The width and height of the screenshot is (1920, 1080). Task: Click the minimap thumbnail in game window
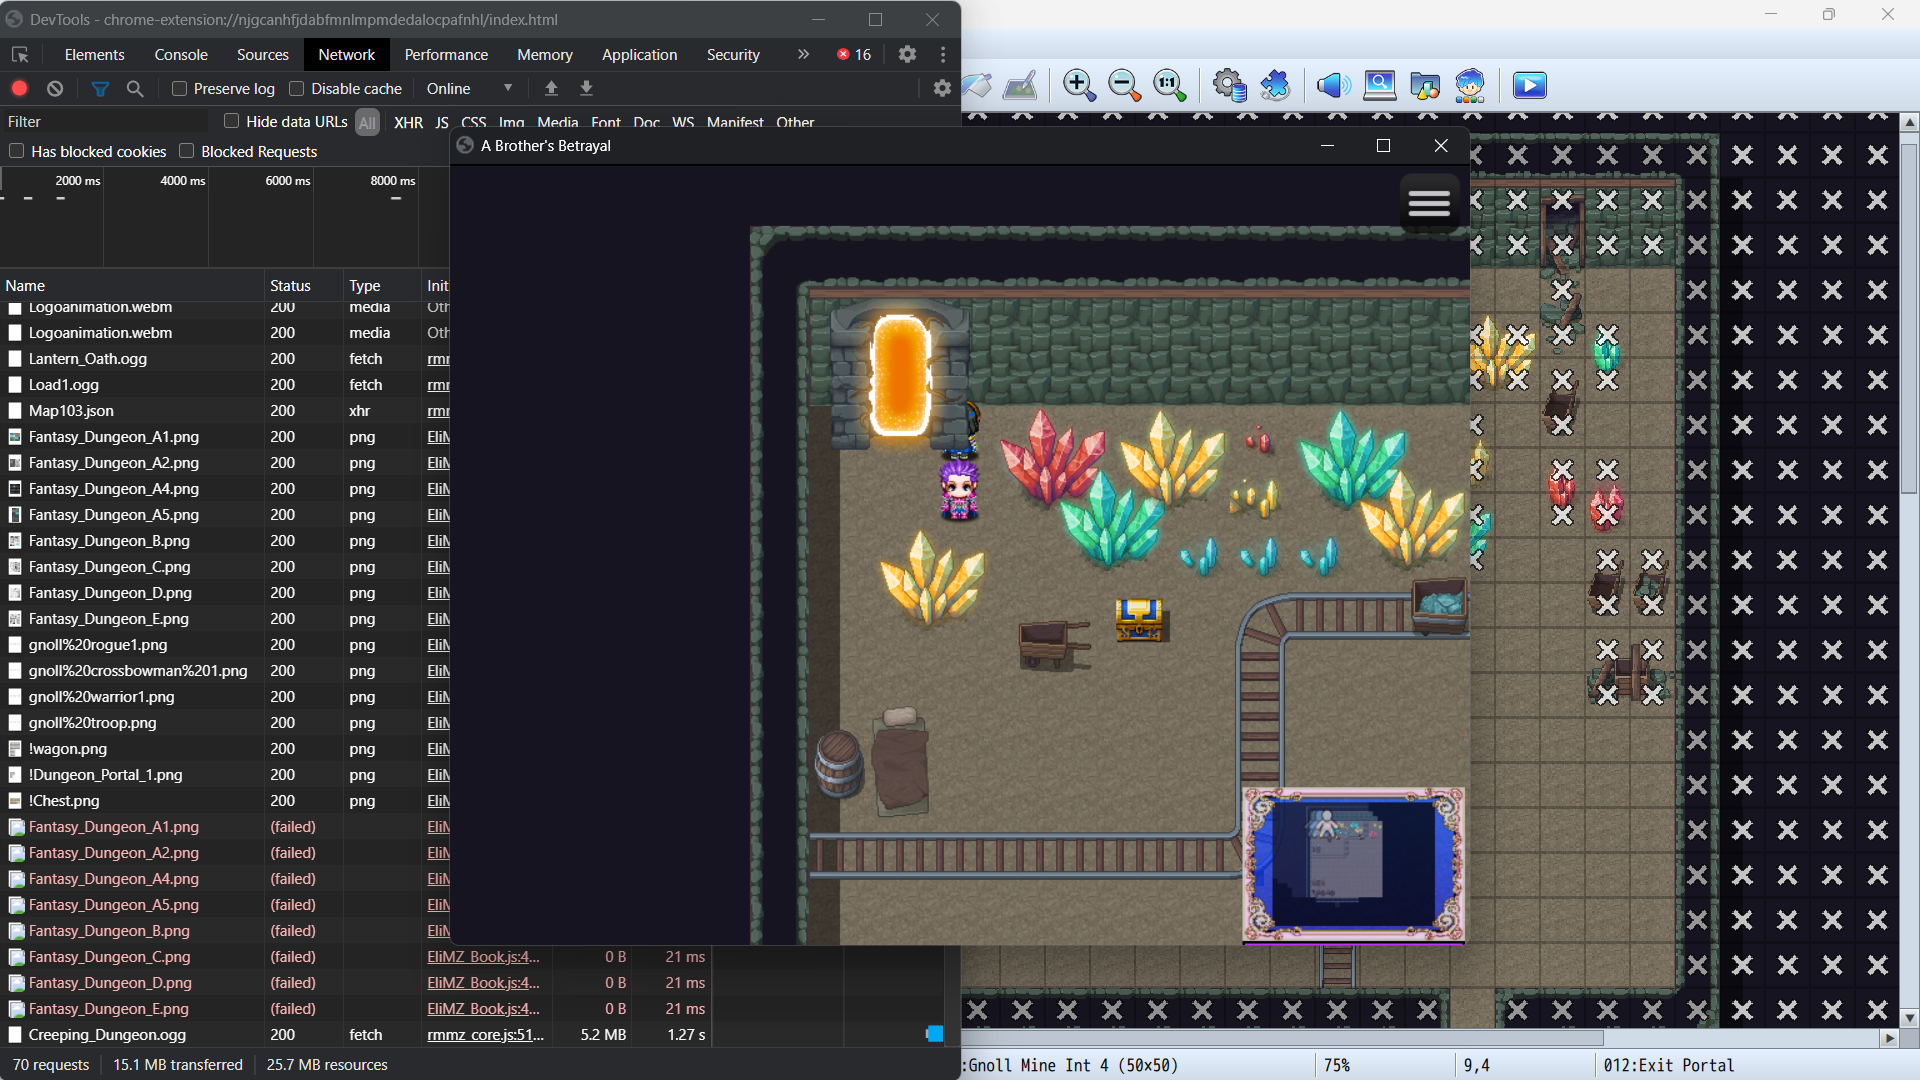(x=1353, y=865)
